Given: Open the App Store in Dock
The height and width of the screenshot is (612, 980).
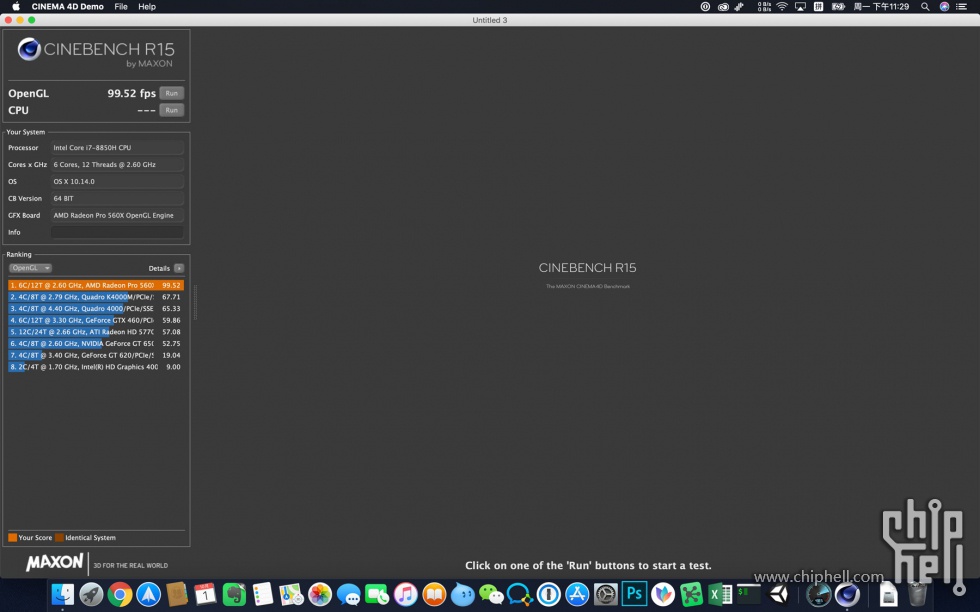Looking at the screenshot, I should (577, 594).
